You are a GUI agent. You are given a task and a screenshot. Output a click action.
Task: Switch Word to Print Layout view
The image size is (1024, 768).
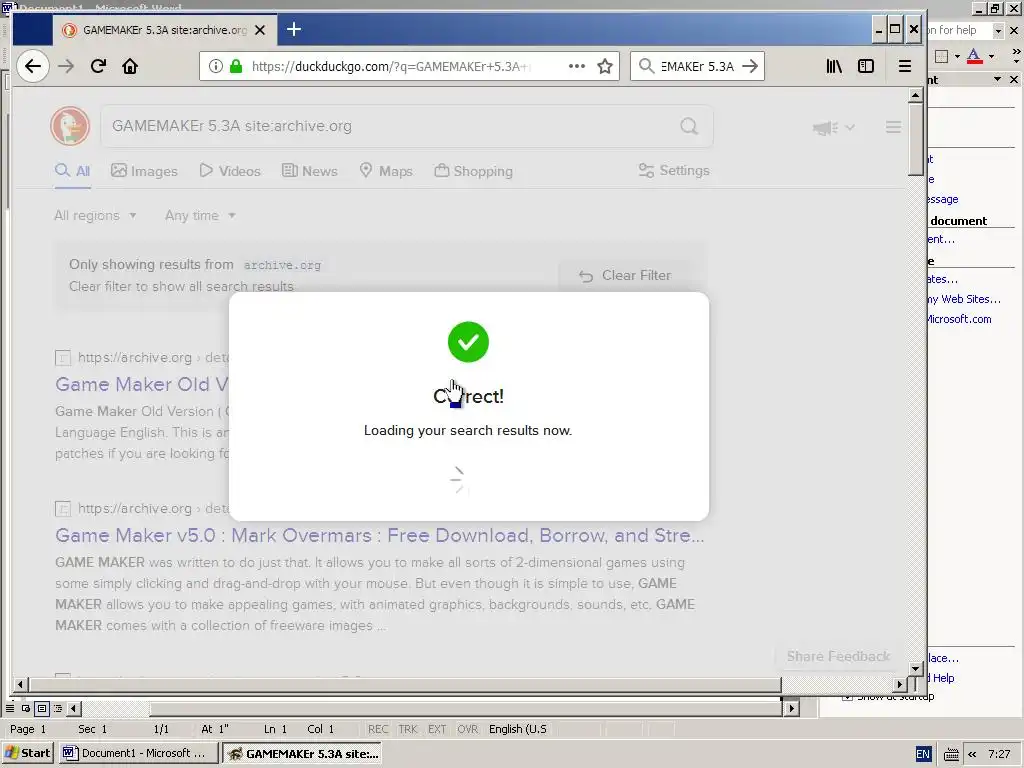tap(42, 708)
